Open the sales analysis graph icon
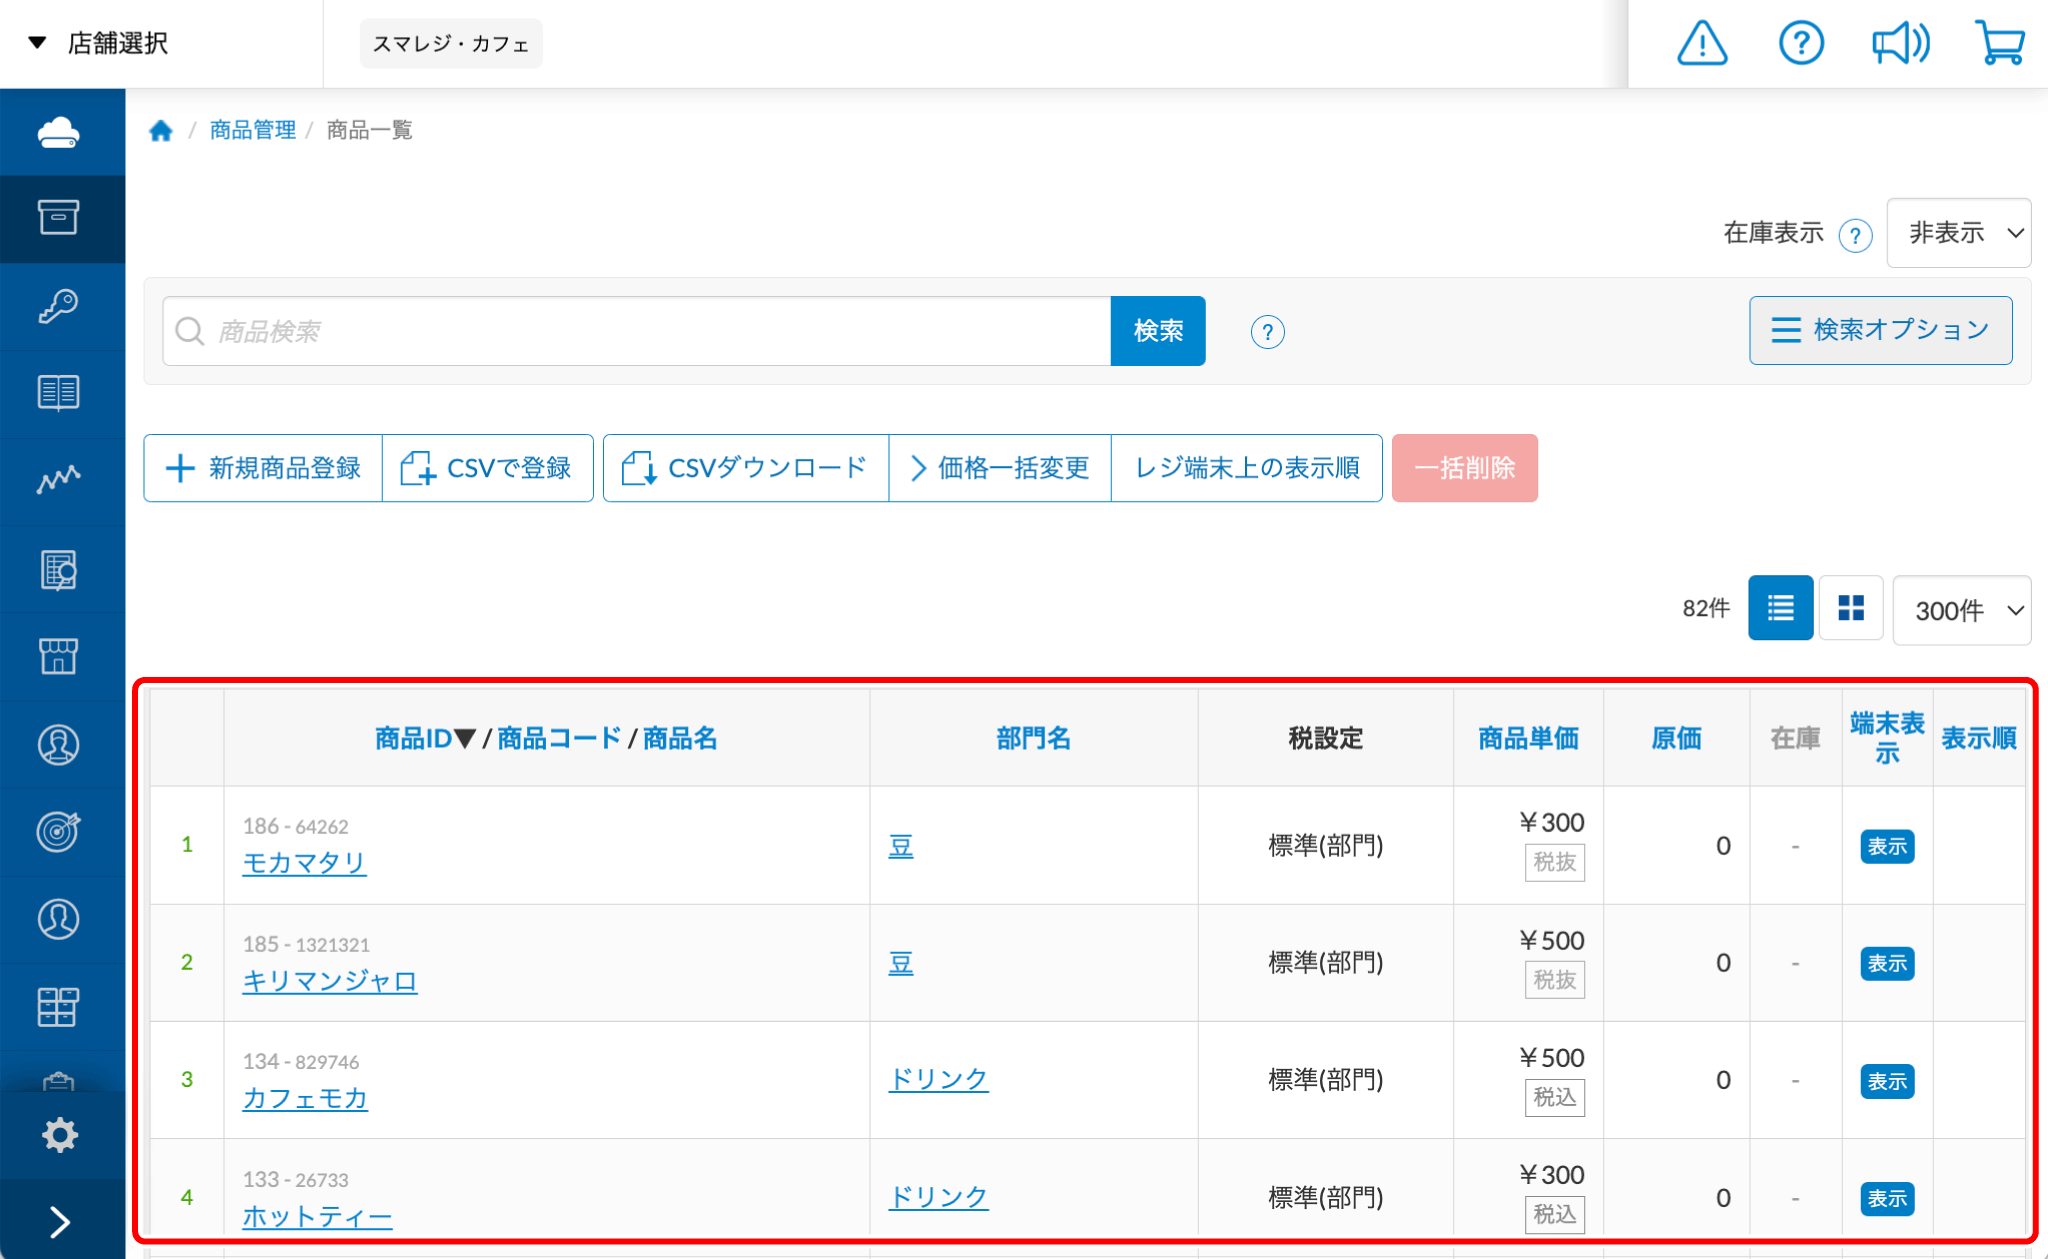The image size is (2048, 1259). [59, 480]
